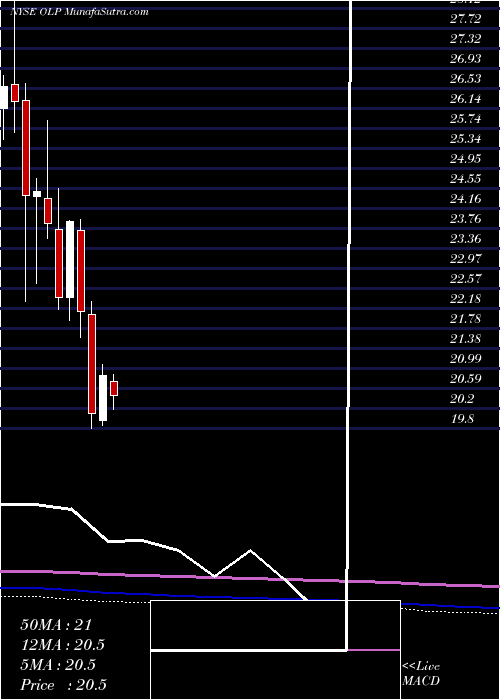Select the large white candlestick near 23.36

click(70, 259)
